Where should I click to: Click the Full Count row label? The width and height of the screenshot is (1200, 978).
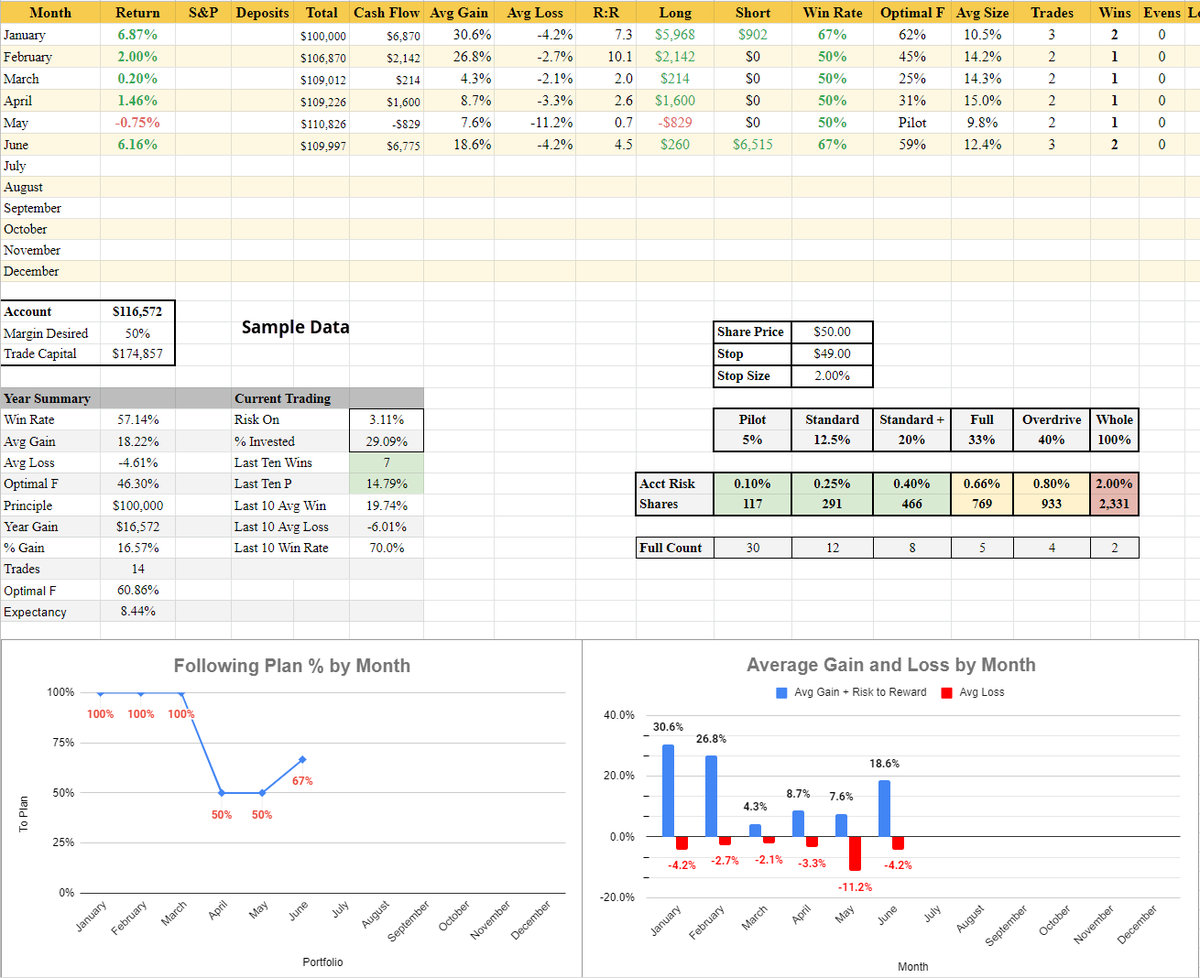pyautogui.click(x=673, y=547)
